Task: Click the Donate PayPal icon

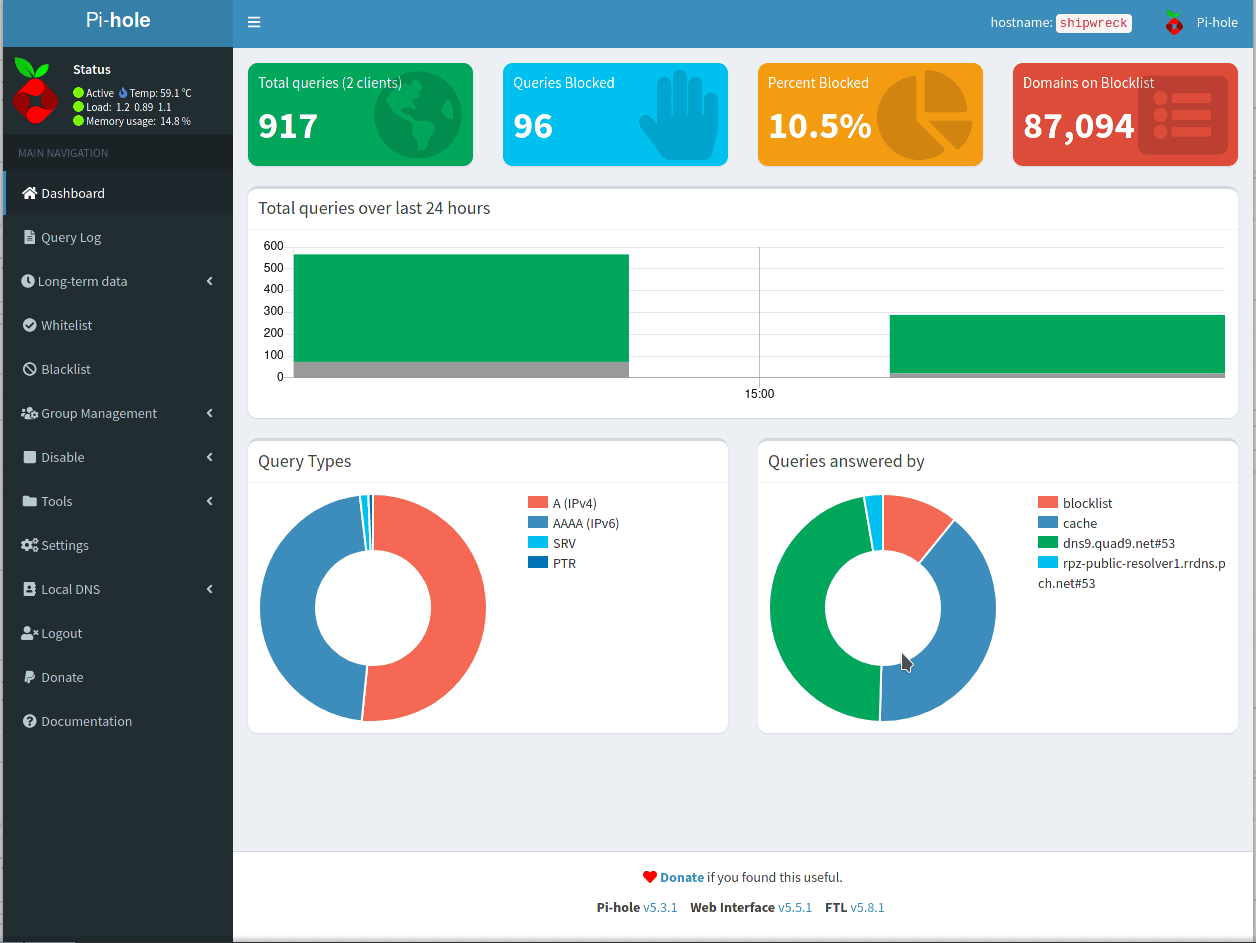Action: tap(29, 677)
